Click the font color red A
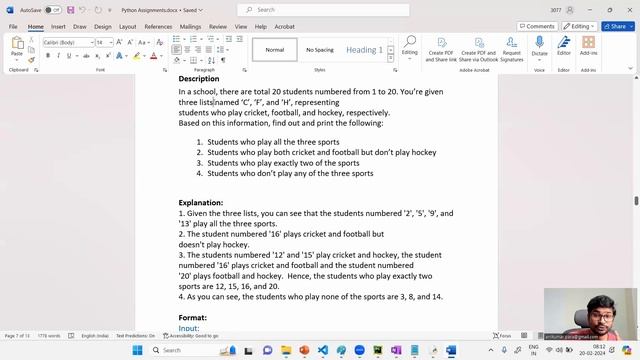The width and height of the screenshot is (640, 360). point(153,56)
